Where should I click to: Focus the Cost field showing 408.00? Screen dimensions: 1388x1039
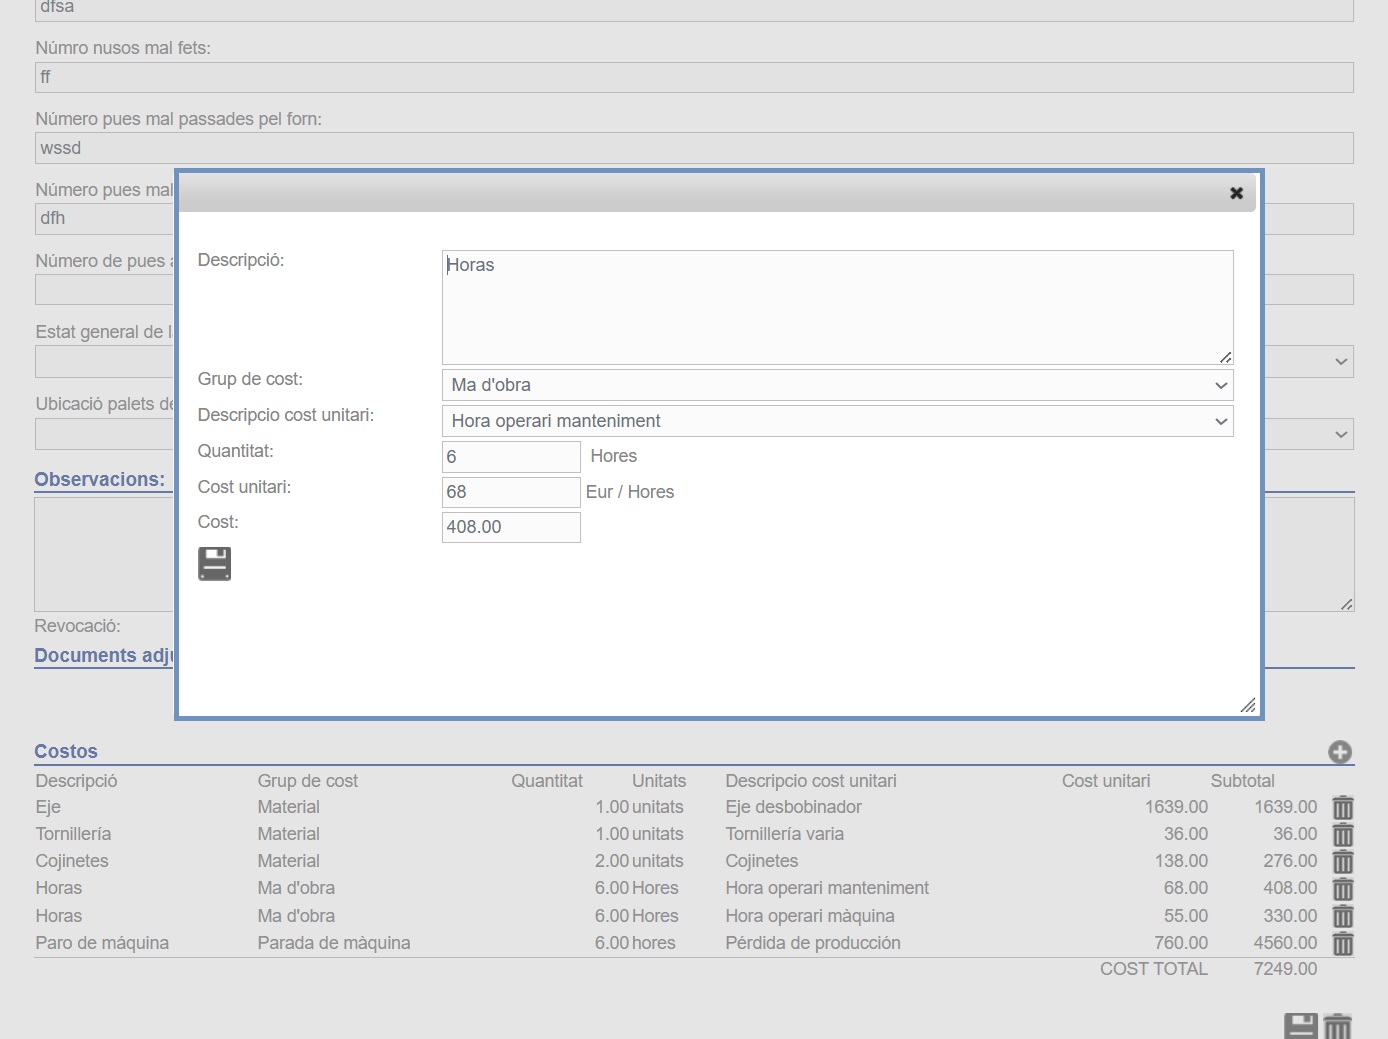[511, 527]
